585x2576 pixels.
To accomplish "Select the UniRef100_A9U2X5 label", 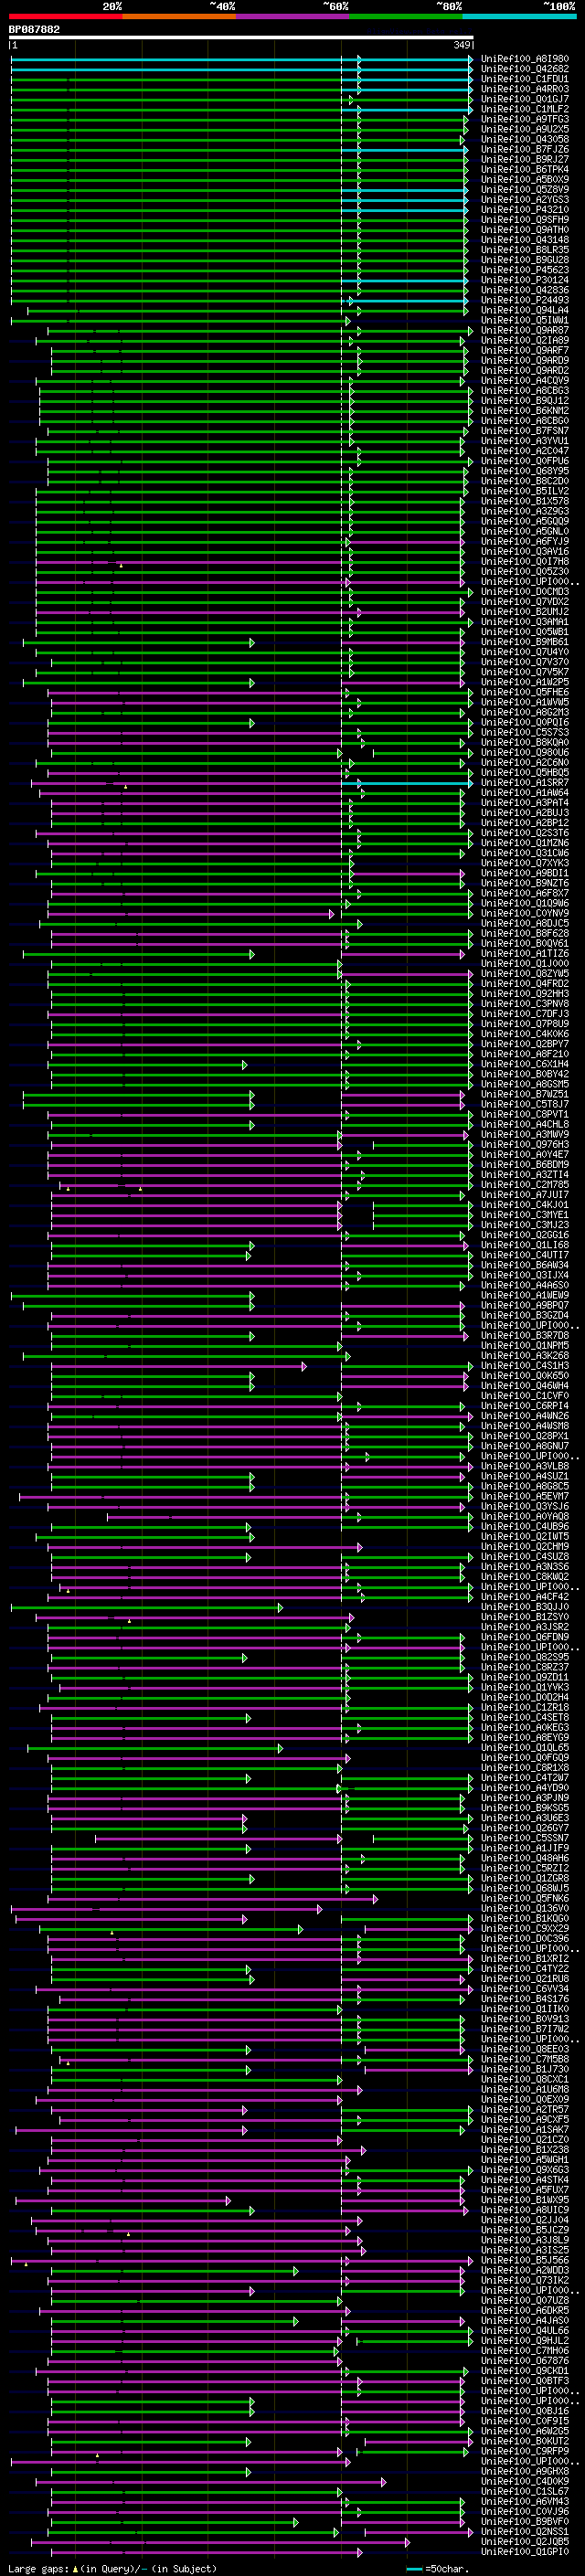I will point(525,129).
